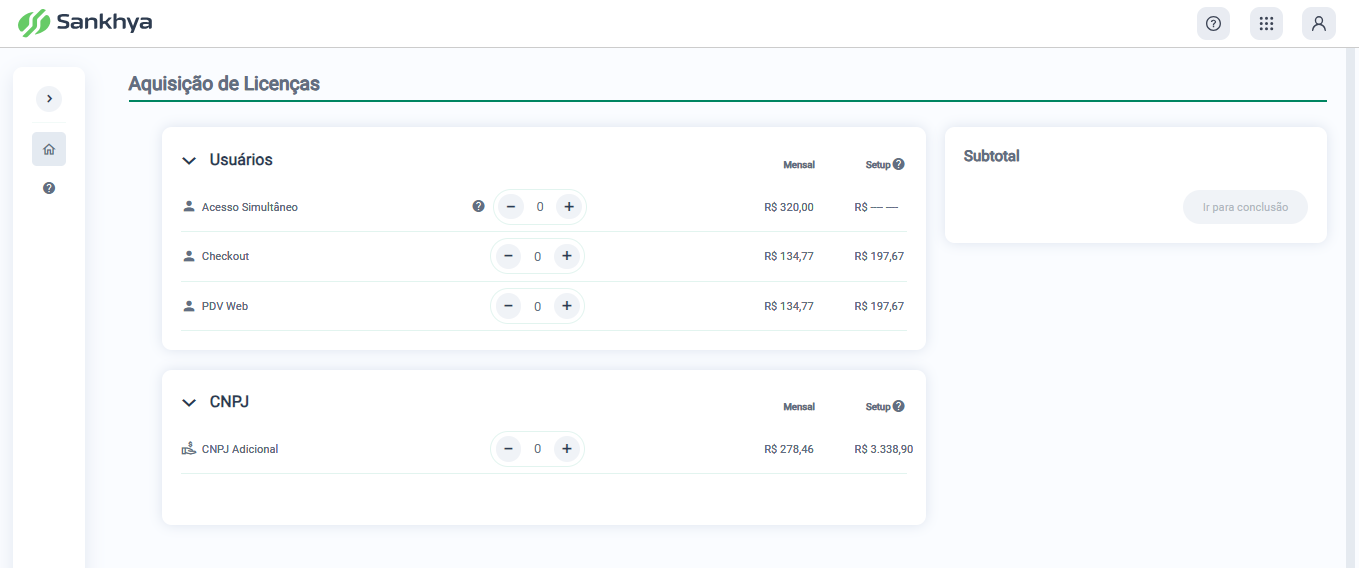Select the Acesso Simultâneo label
1359x568 pixels.
(250, 207)
